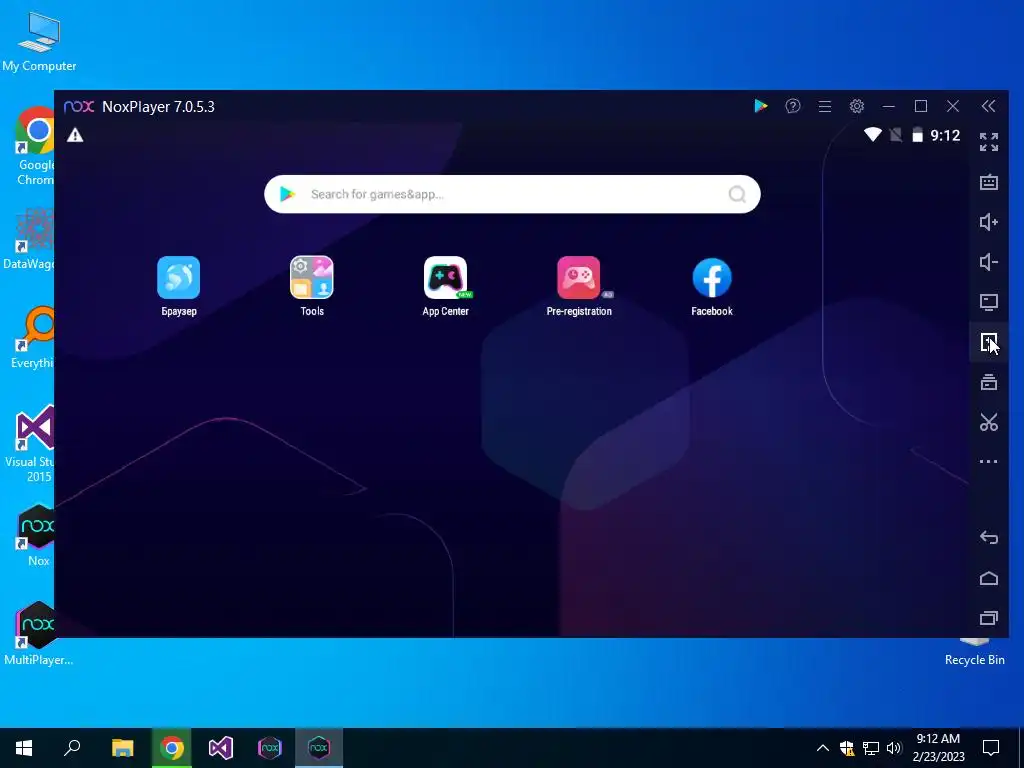Image resolution: width=1024 pixels, height=768 pixels.
Task: Click the battery icon in Android status bar
Action: [917, 135]
